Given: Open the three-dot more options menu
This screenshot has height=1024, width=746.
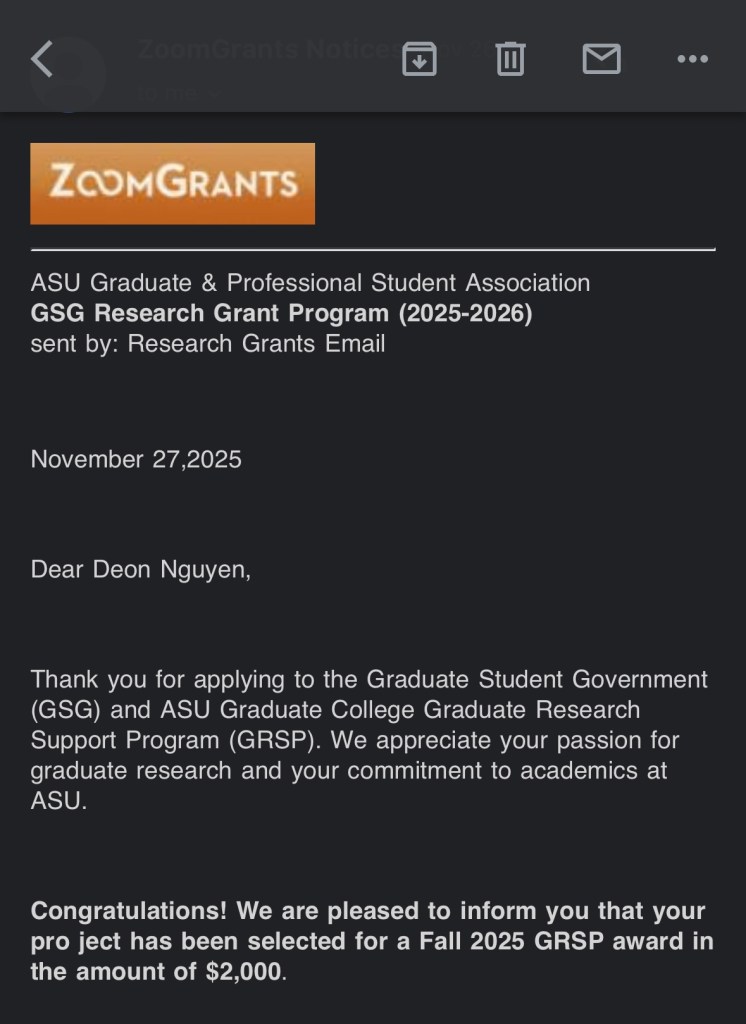Looking at the screenshot, I should (692, 60).
